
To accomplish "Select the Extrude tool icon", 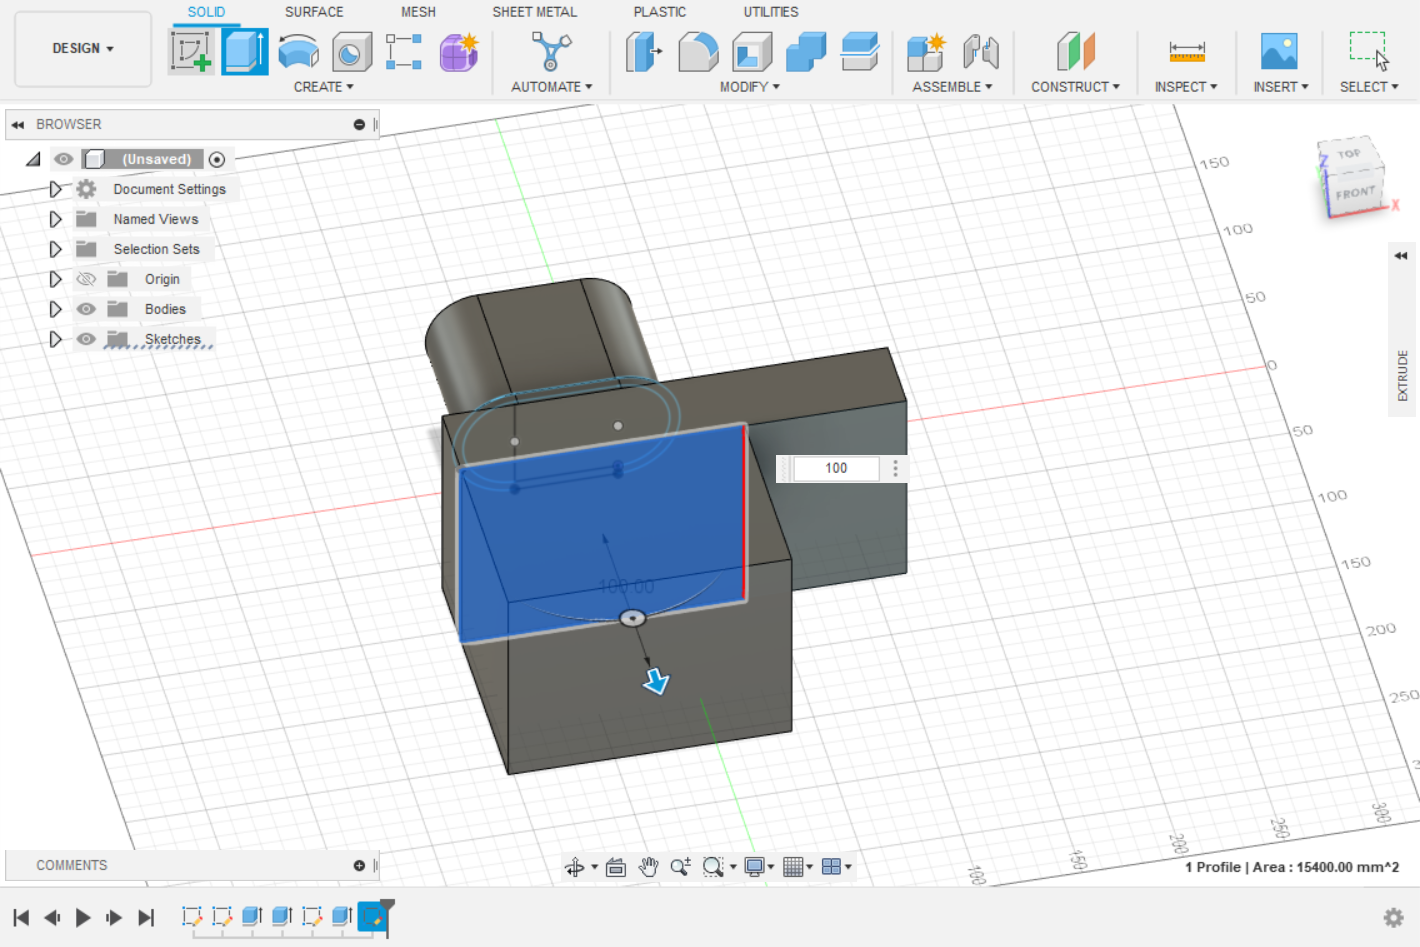I will pos(245,51).
